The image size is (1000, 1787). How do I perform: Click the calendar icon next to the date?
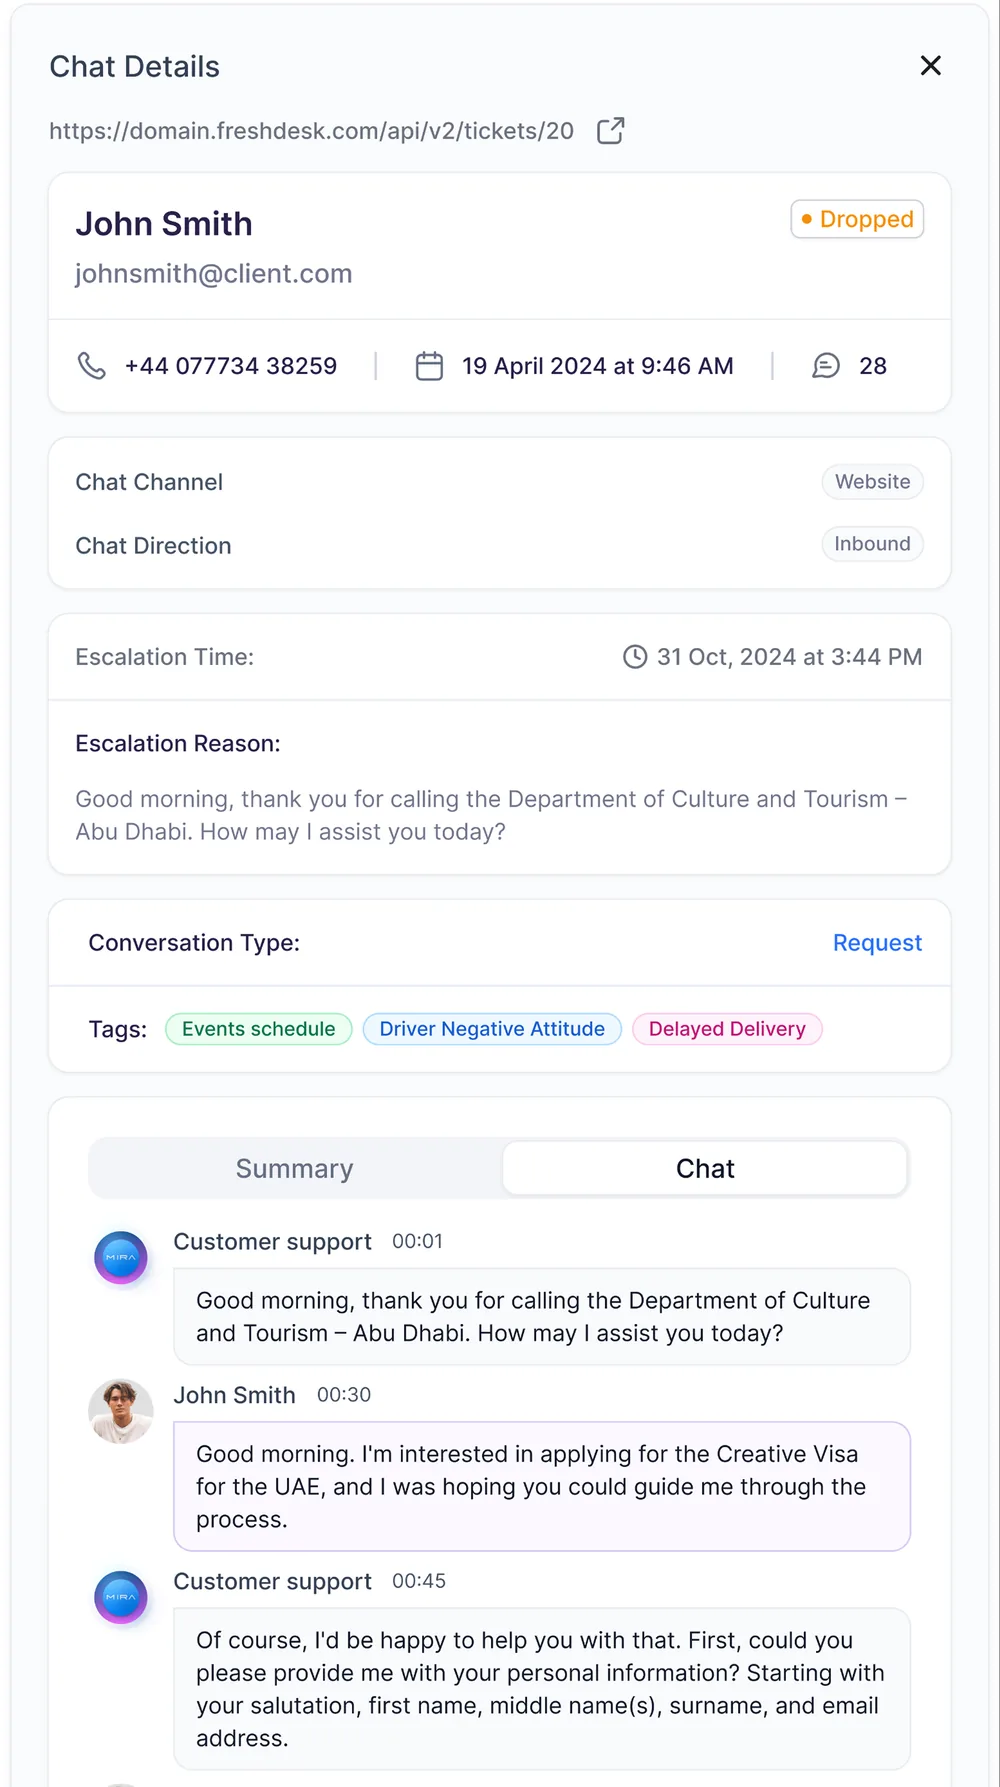[x=429, y=366]
